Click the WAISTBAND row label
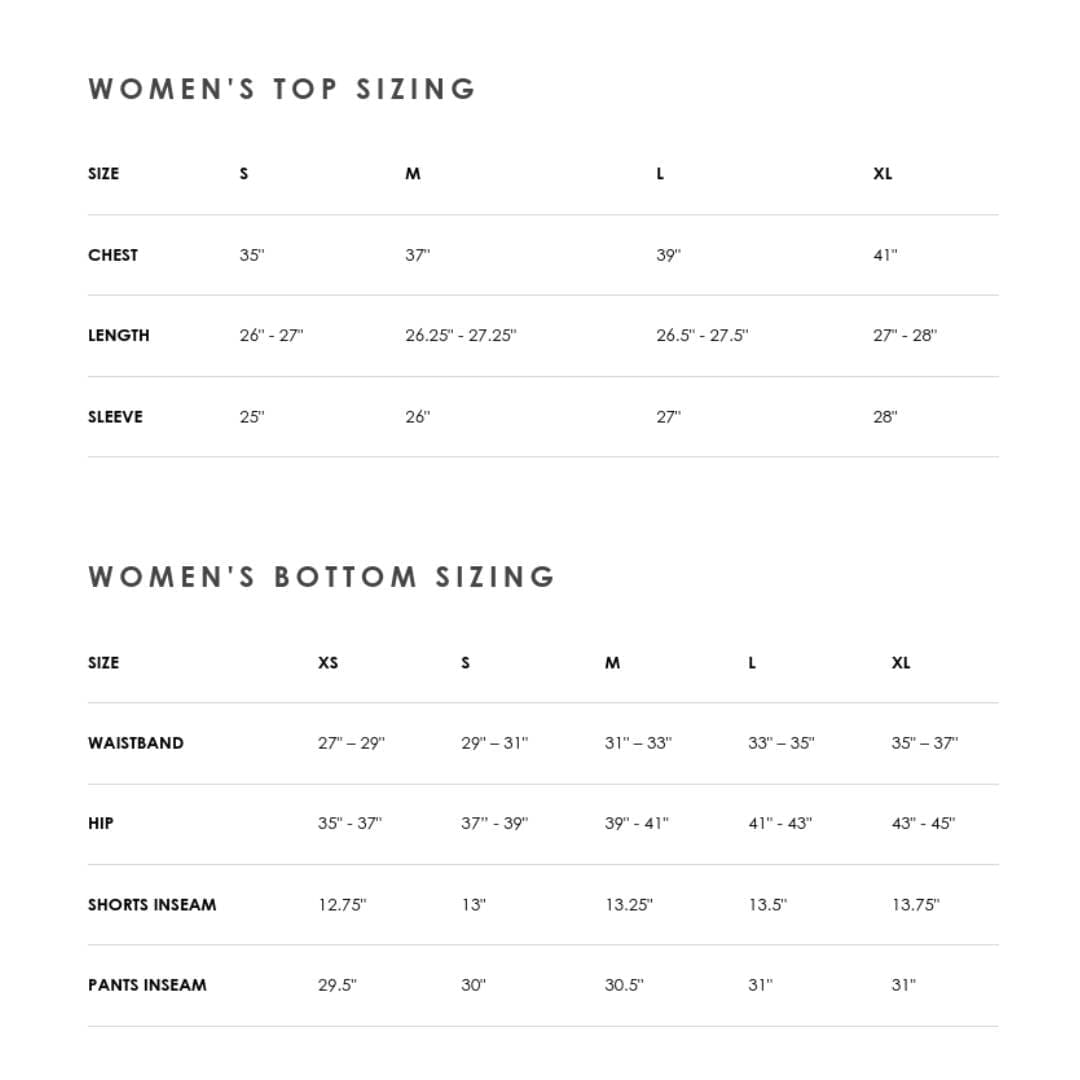This screenshot has width=1080, height=1080. point(136,743)
